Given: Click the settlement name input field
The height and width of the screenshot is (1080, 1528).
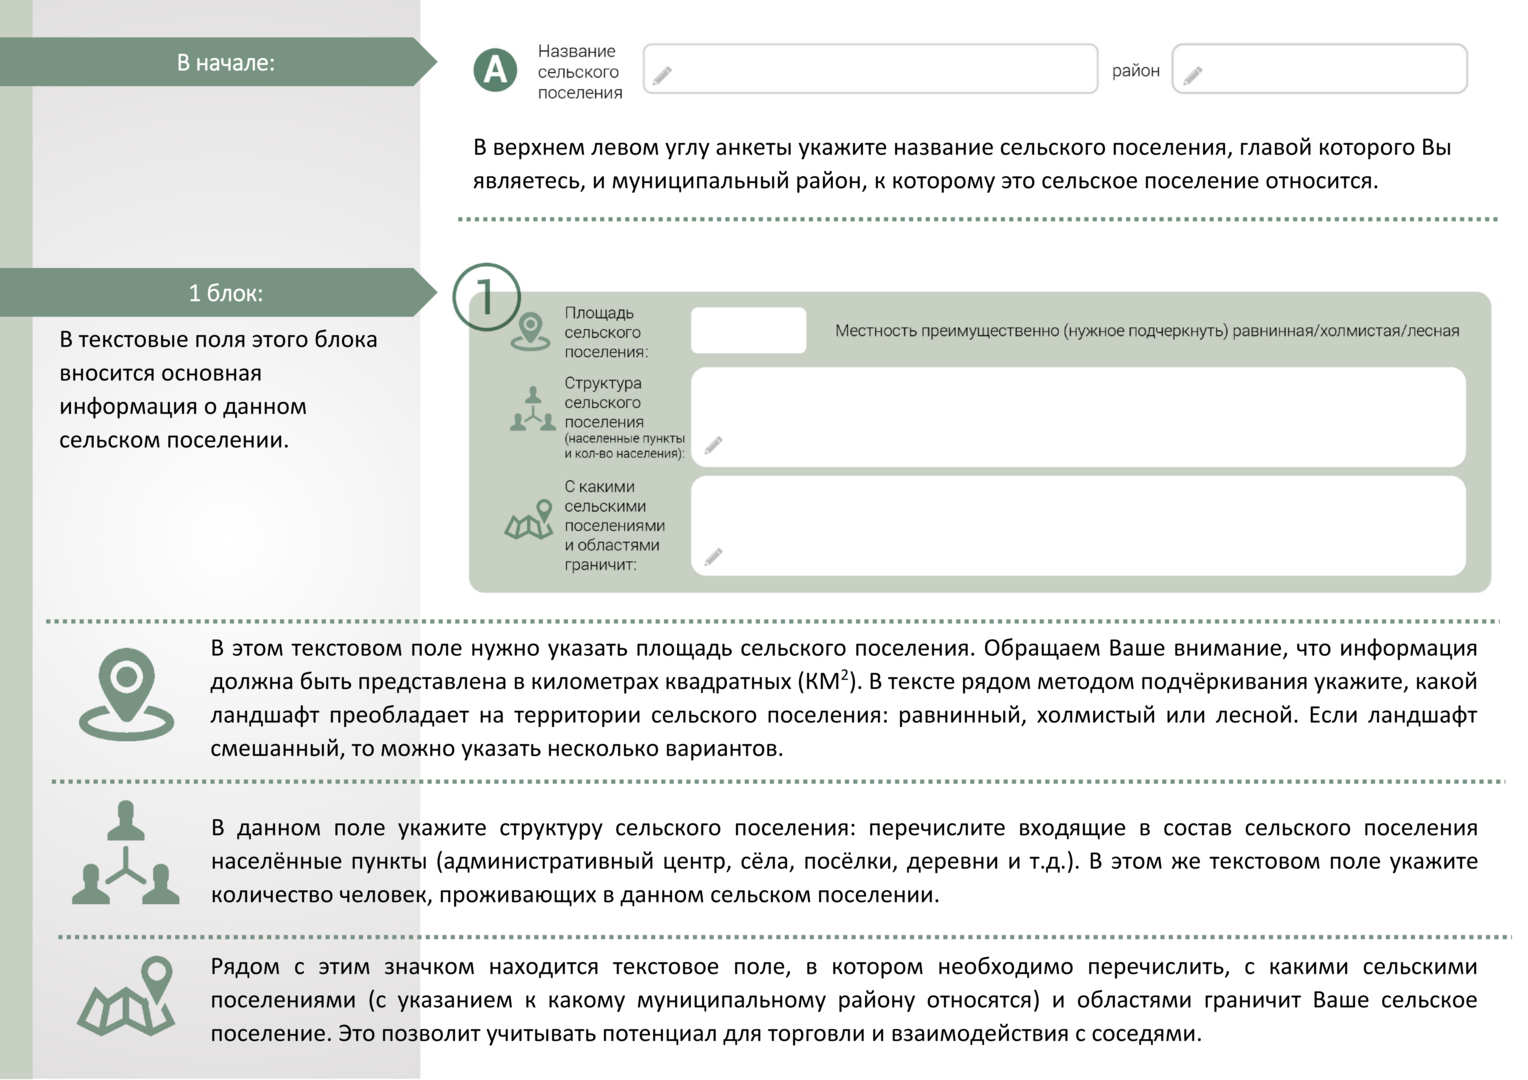Looking at the screenshot, I should 870,69.
